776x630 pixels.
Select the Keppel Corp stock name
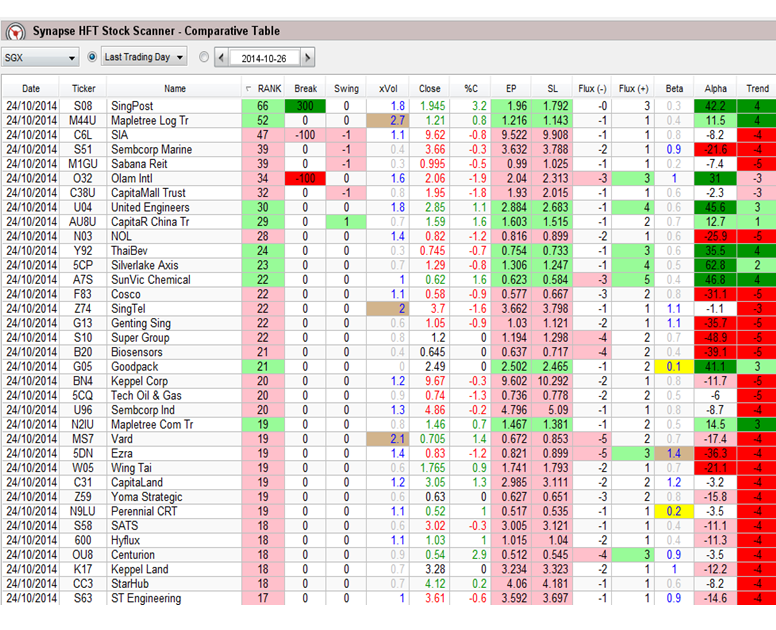pos(139,381)
